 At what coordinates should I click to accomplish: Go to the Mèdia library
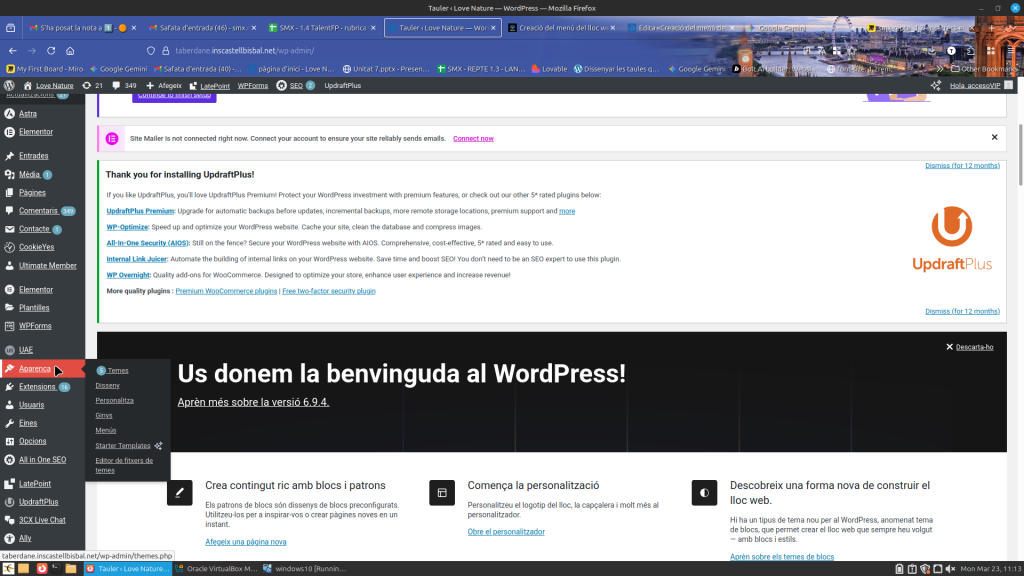29,174
